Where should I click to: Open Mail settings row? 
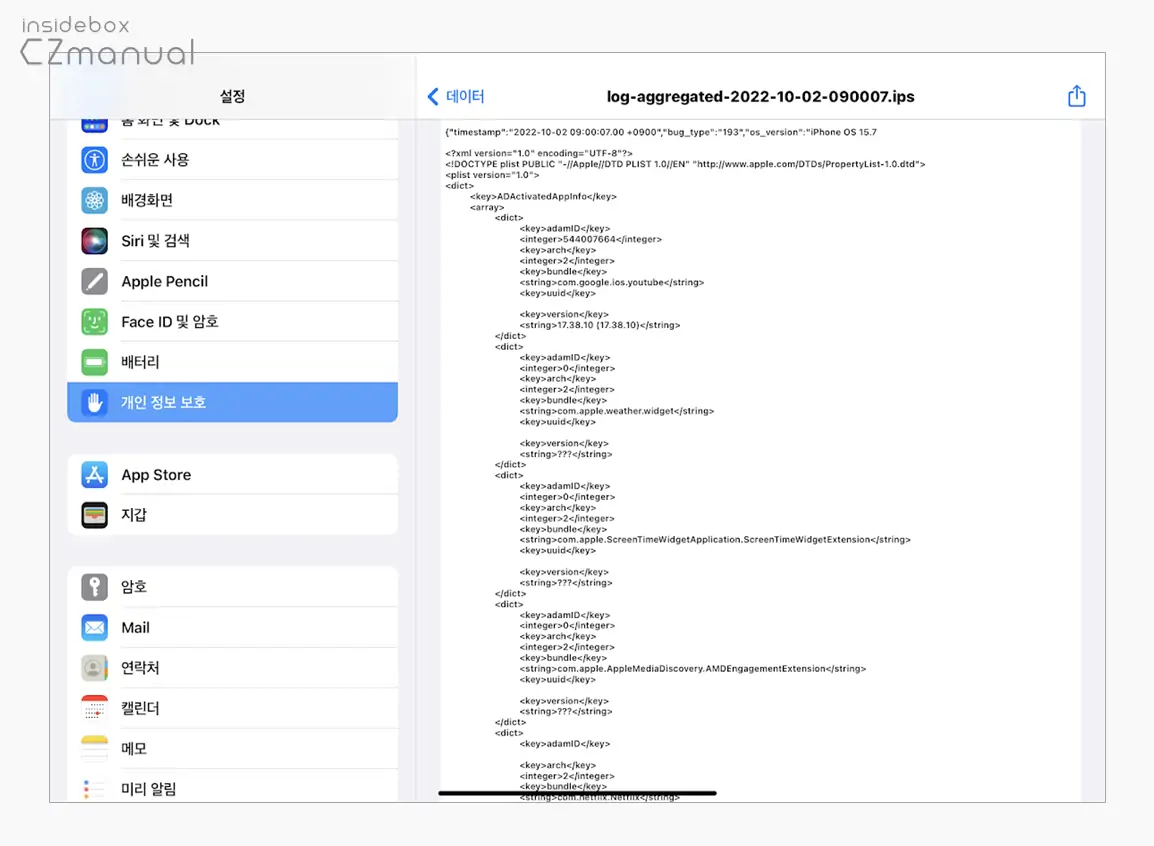tap(233, 628)
